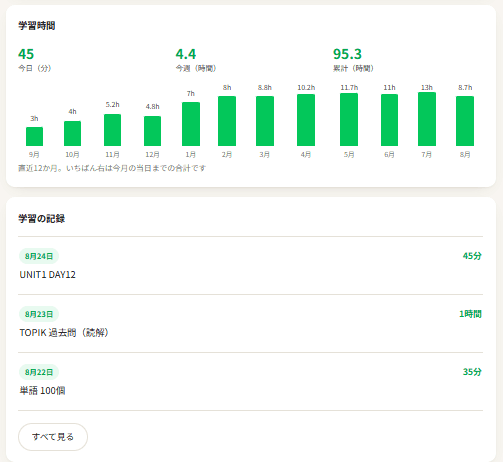The width and height of the screenshot is (503, 462).
Task: Select the 1月 bar labeled 7h
Action: (x=191, y=124)
